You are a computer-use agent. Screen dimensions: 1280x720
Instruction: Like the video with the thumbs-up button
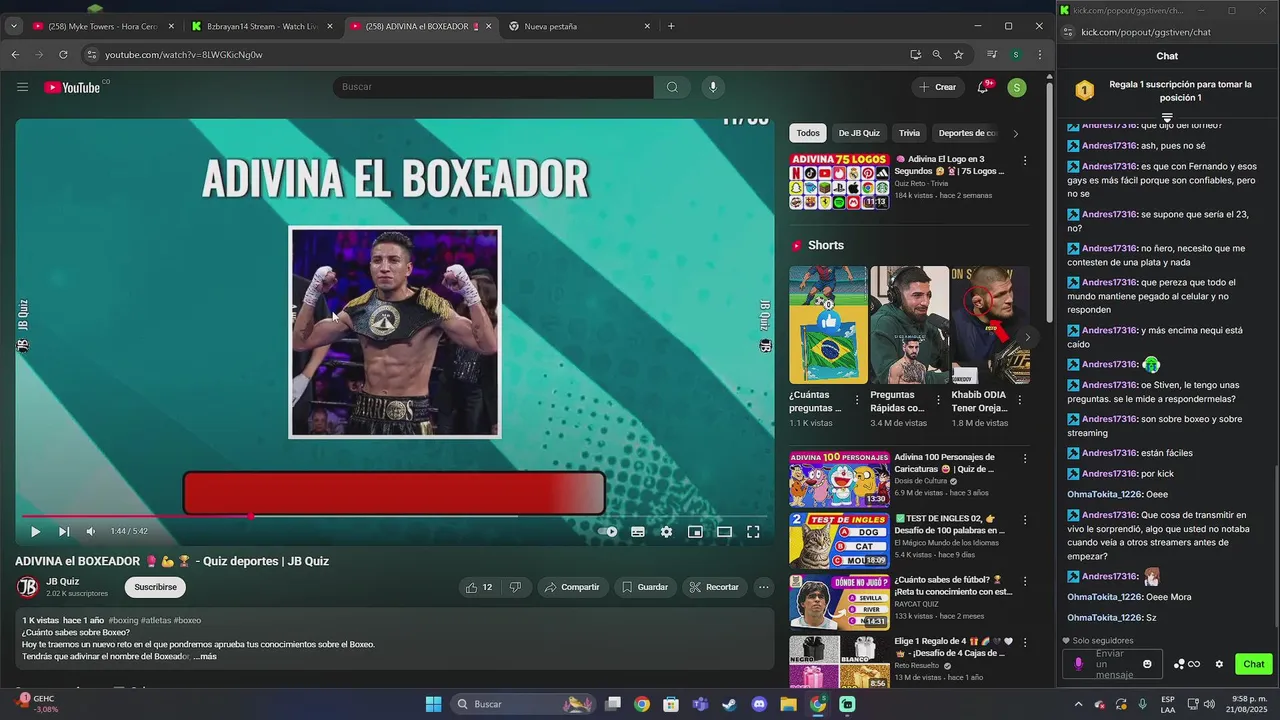pyautogui.click(x=479, y=587)
